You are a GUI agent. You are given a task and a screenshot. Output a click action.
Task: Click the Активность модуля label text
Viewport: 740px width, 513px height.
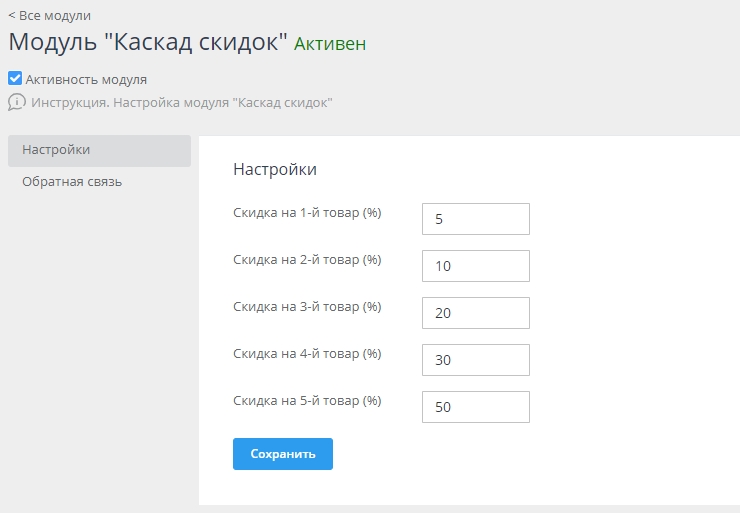tap(86, 79)
